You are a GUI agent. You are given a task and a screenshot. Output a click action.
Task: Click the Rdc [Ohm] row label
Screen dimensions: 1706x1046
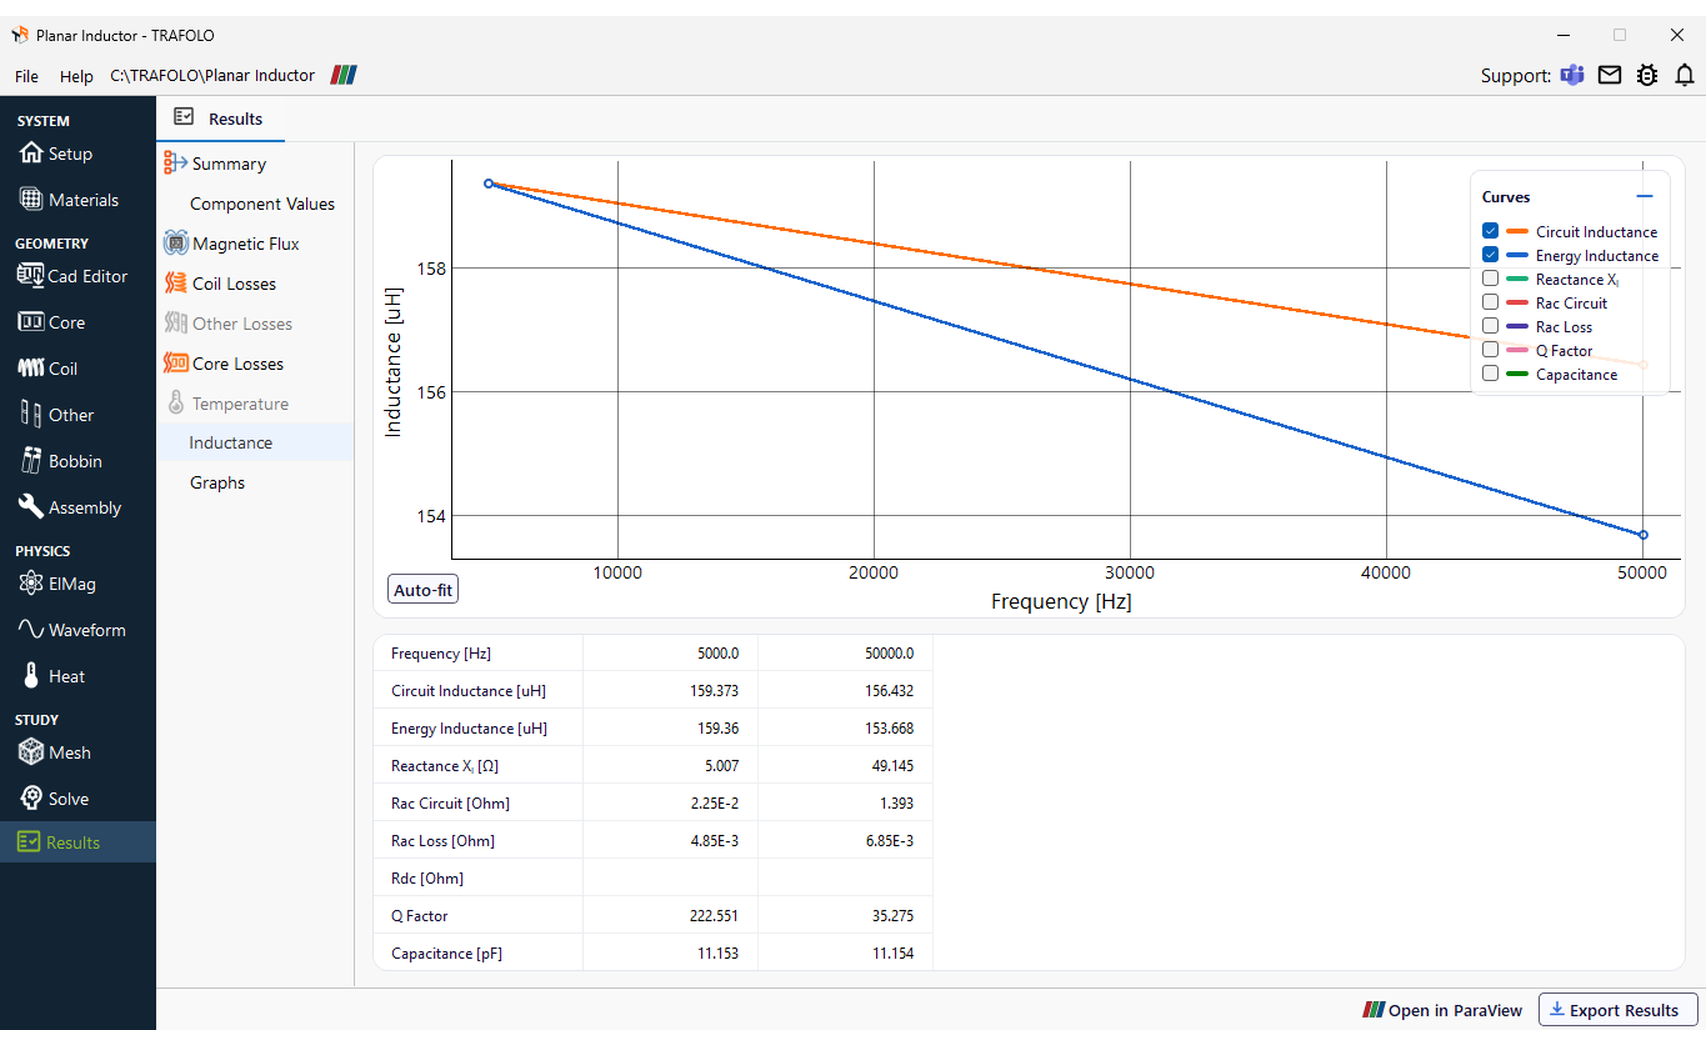tap(427, 879)
